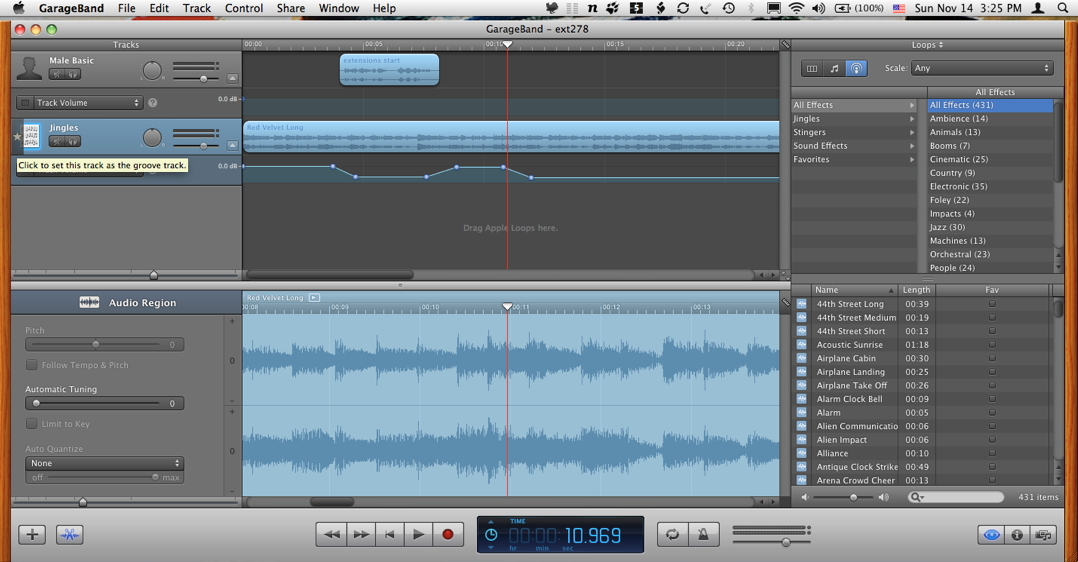Click the fast forward button
This screenshot has width=1078, height=562.
pyautogui.click(x=361, y=534)
